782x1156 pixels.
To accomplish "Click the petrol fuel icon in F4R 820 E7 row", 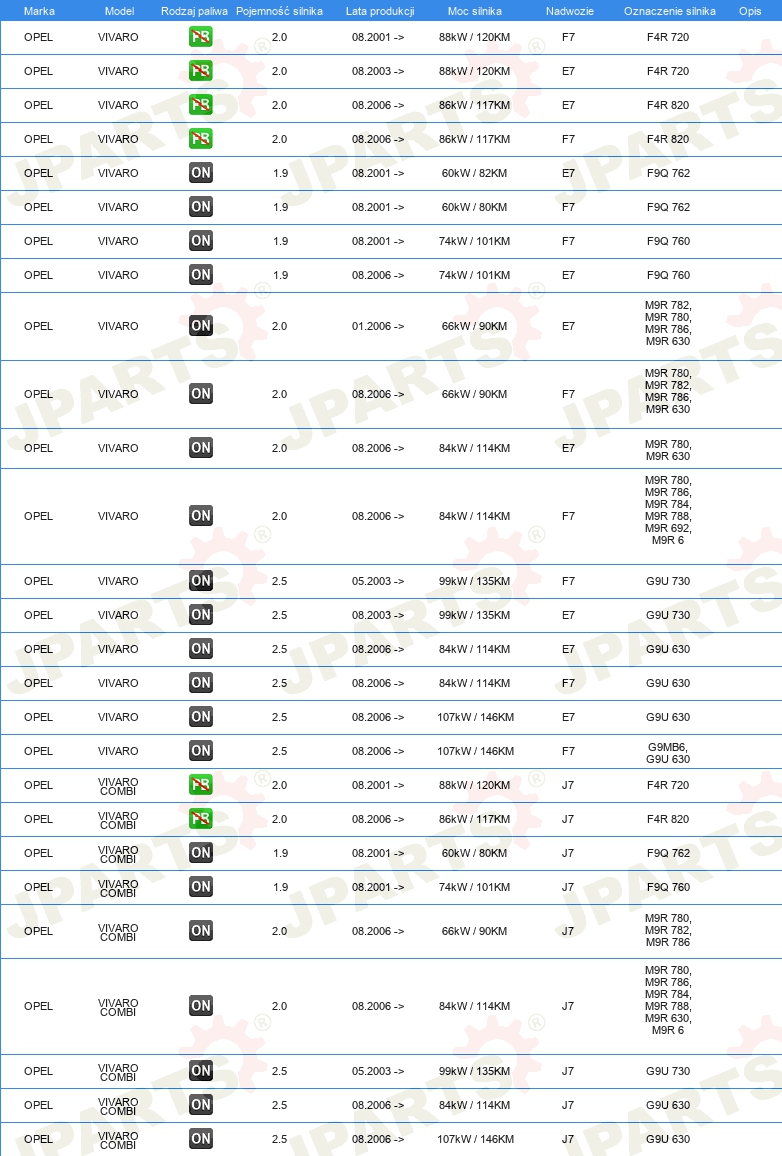I will (200, 105).
